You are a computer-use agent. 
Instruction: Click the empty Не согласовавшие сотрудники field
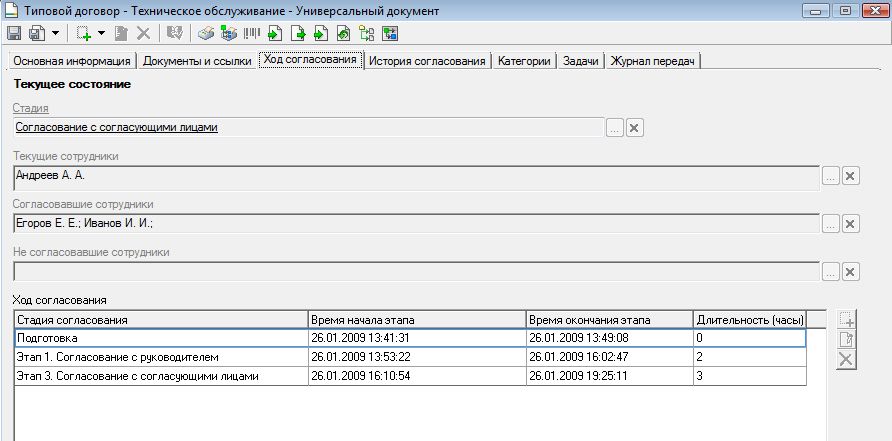click(416, 271)
